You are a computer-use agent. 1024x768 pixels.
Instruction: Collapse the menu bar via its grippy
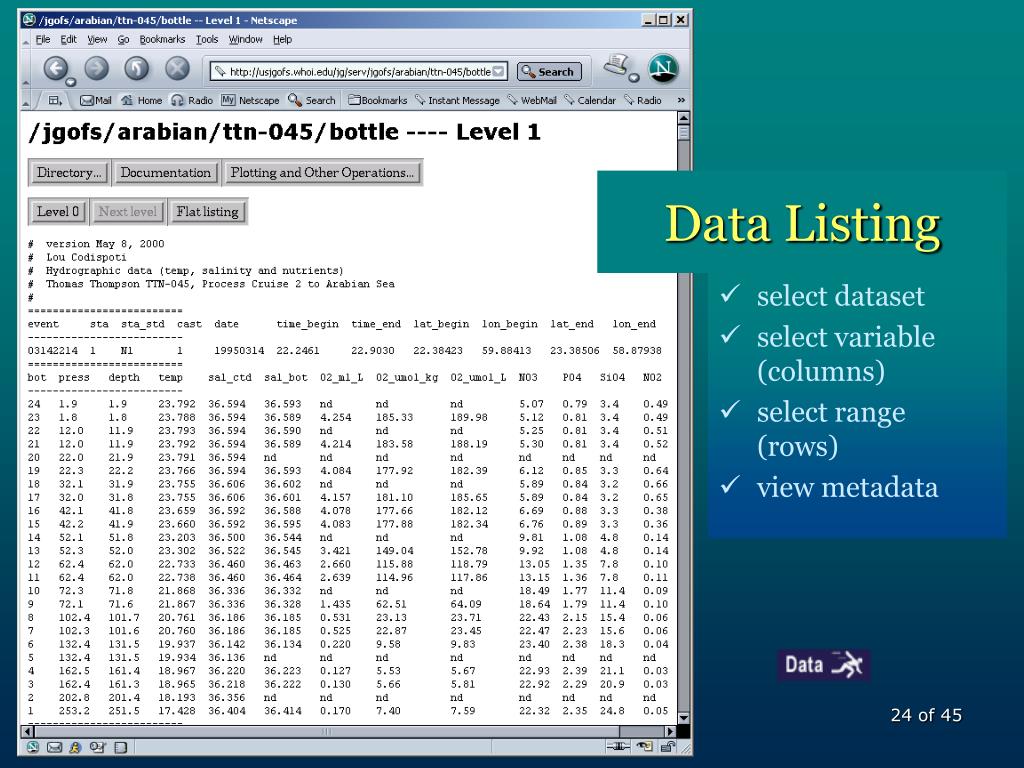tap(26, 42)
